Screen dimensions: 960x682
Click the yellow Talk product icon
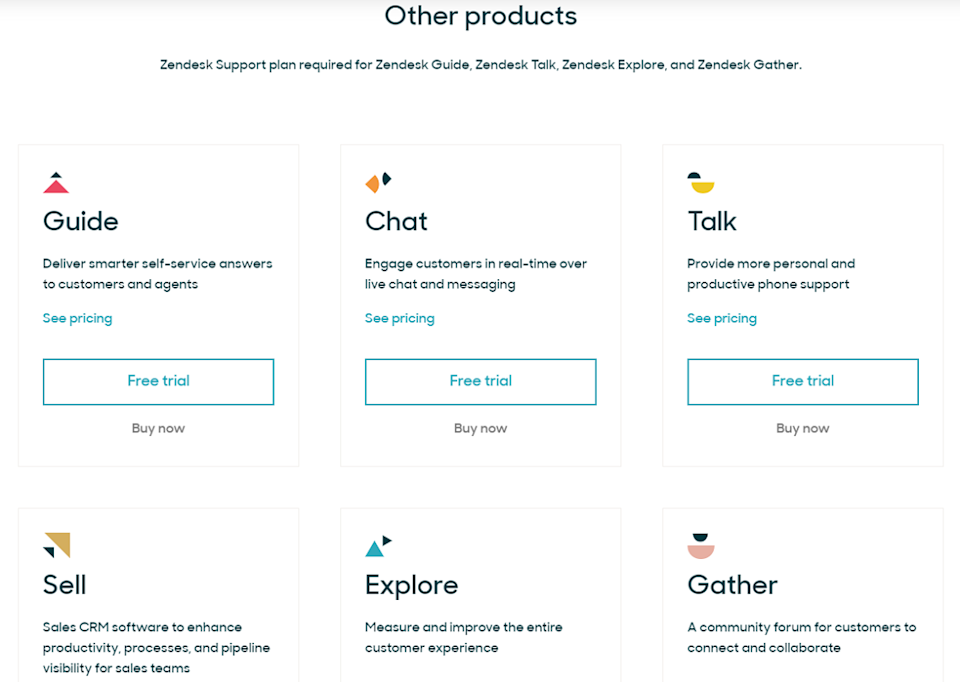(700, 182)
